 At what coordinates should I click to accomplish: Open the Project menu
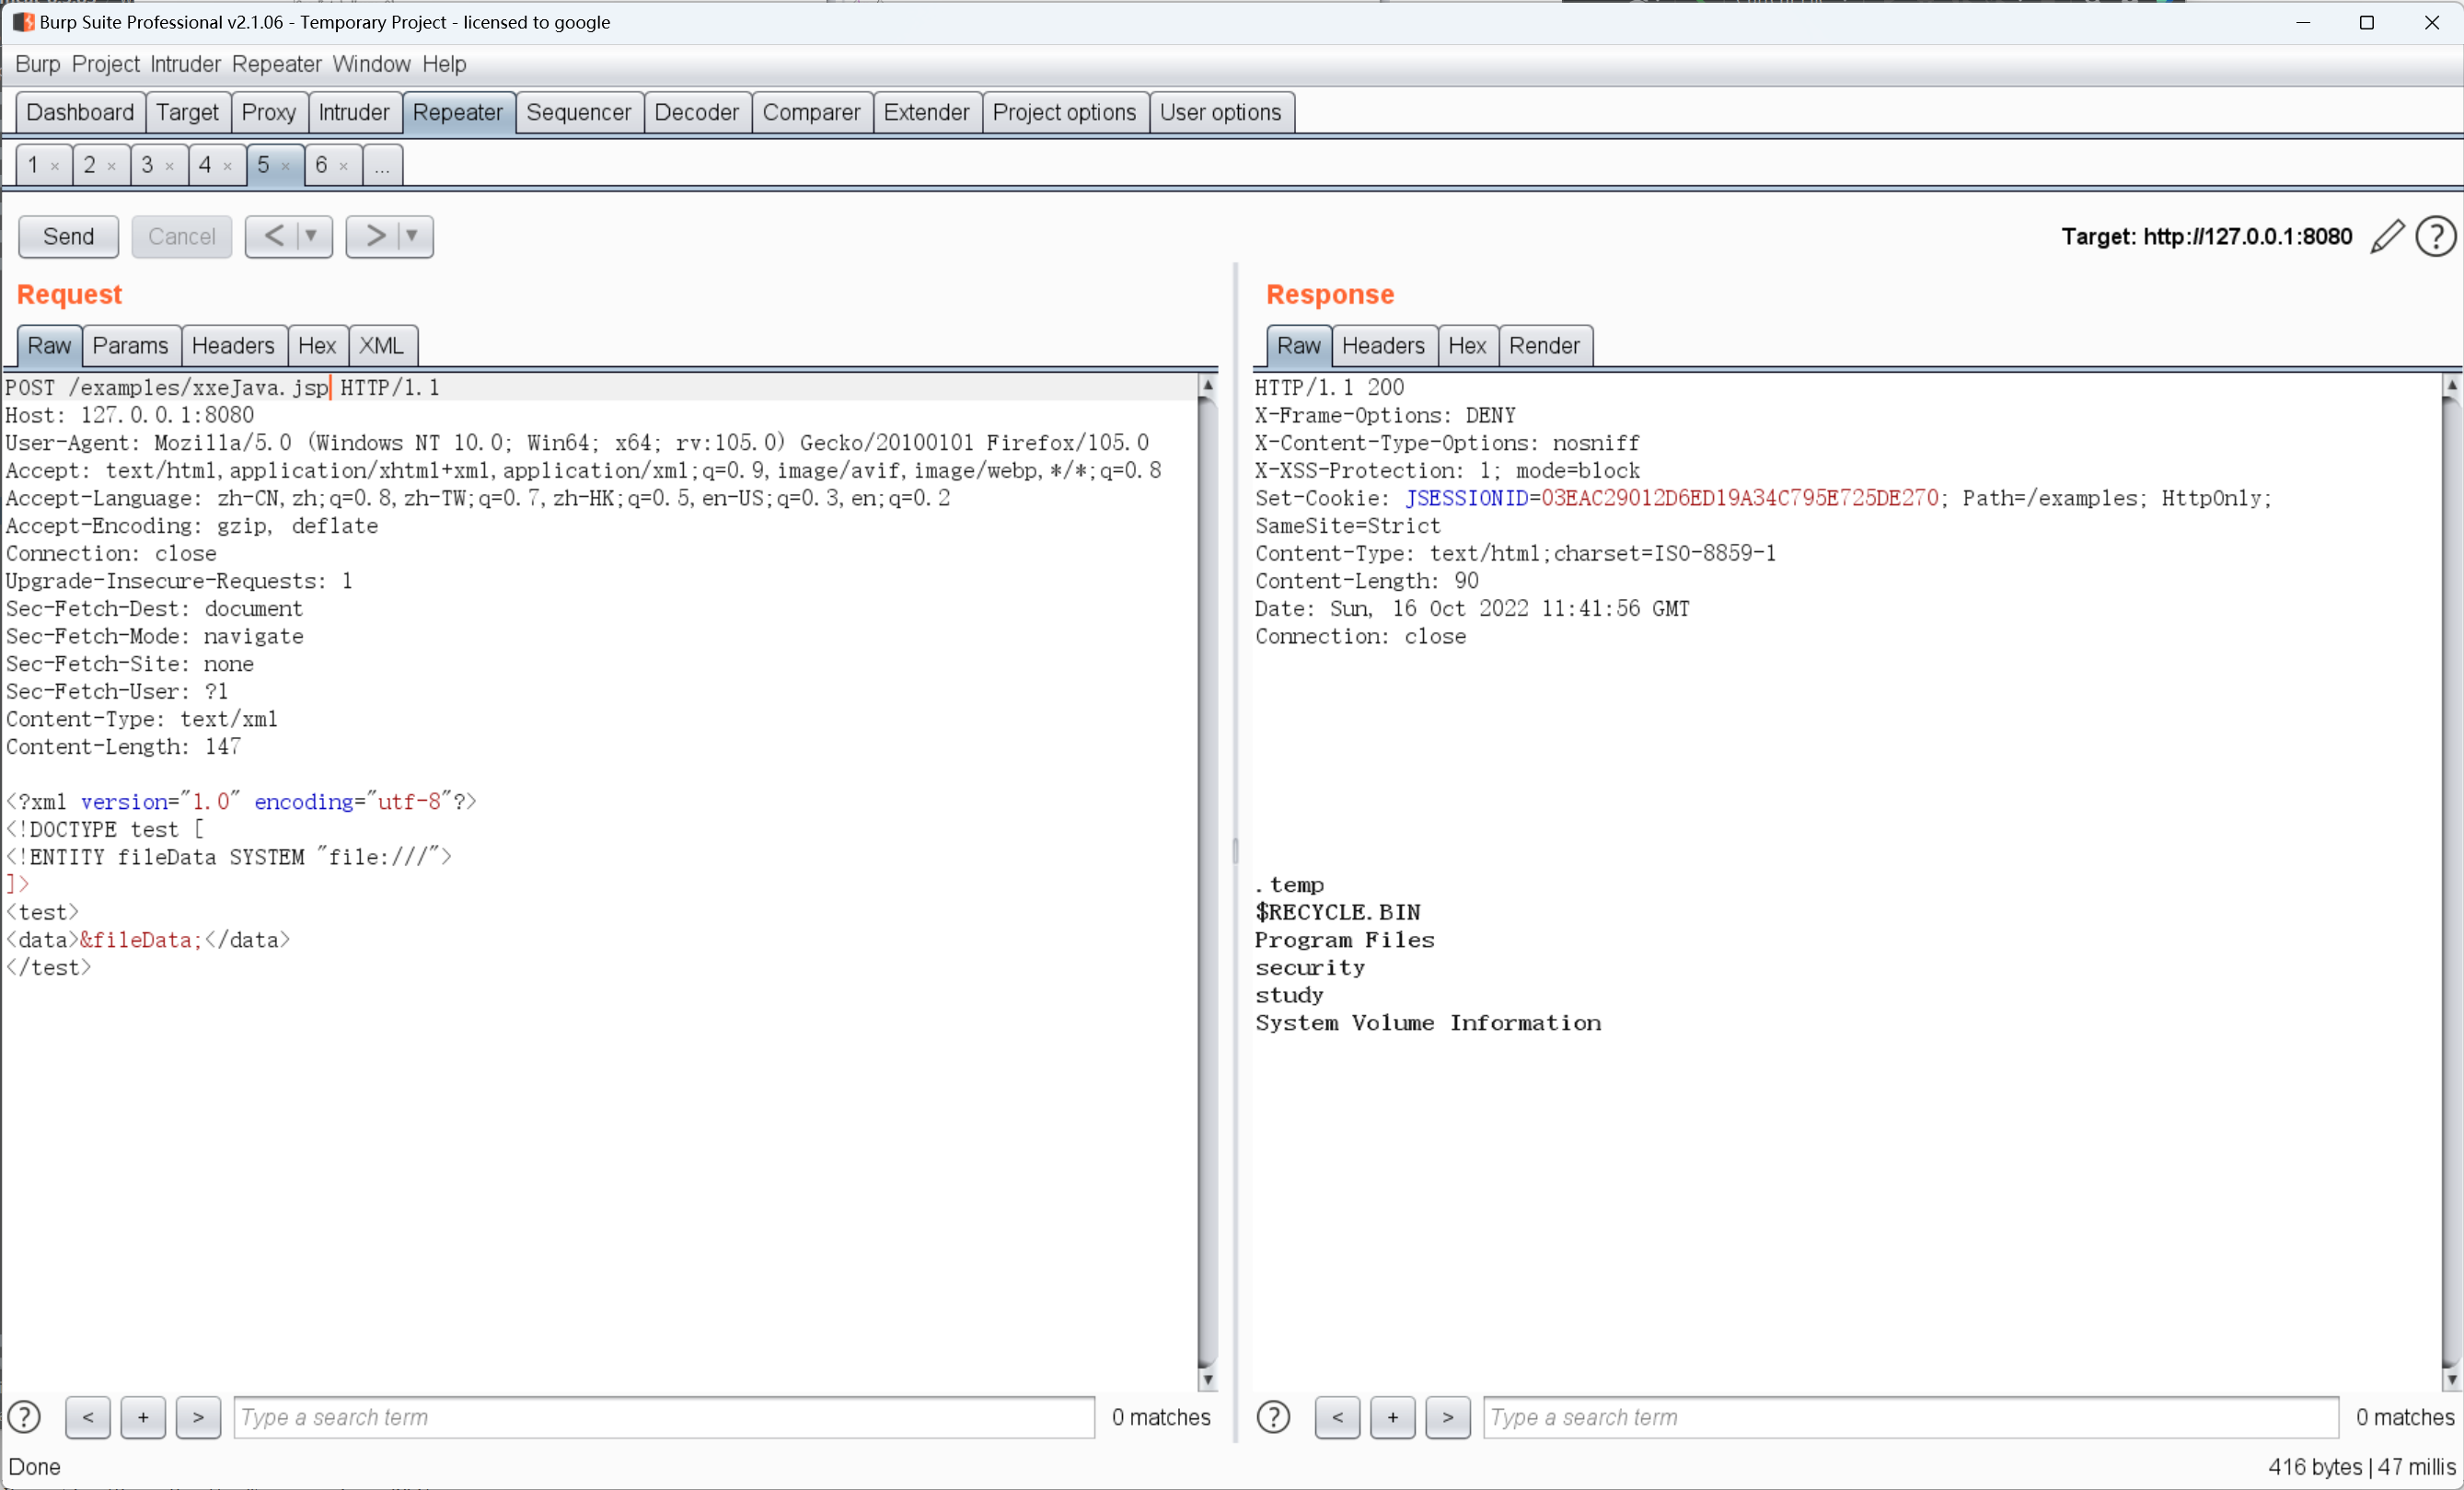[x=106, y=64]
